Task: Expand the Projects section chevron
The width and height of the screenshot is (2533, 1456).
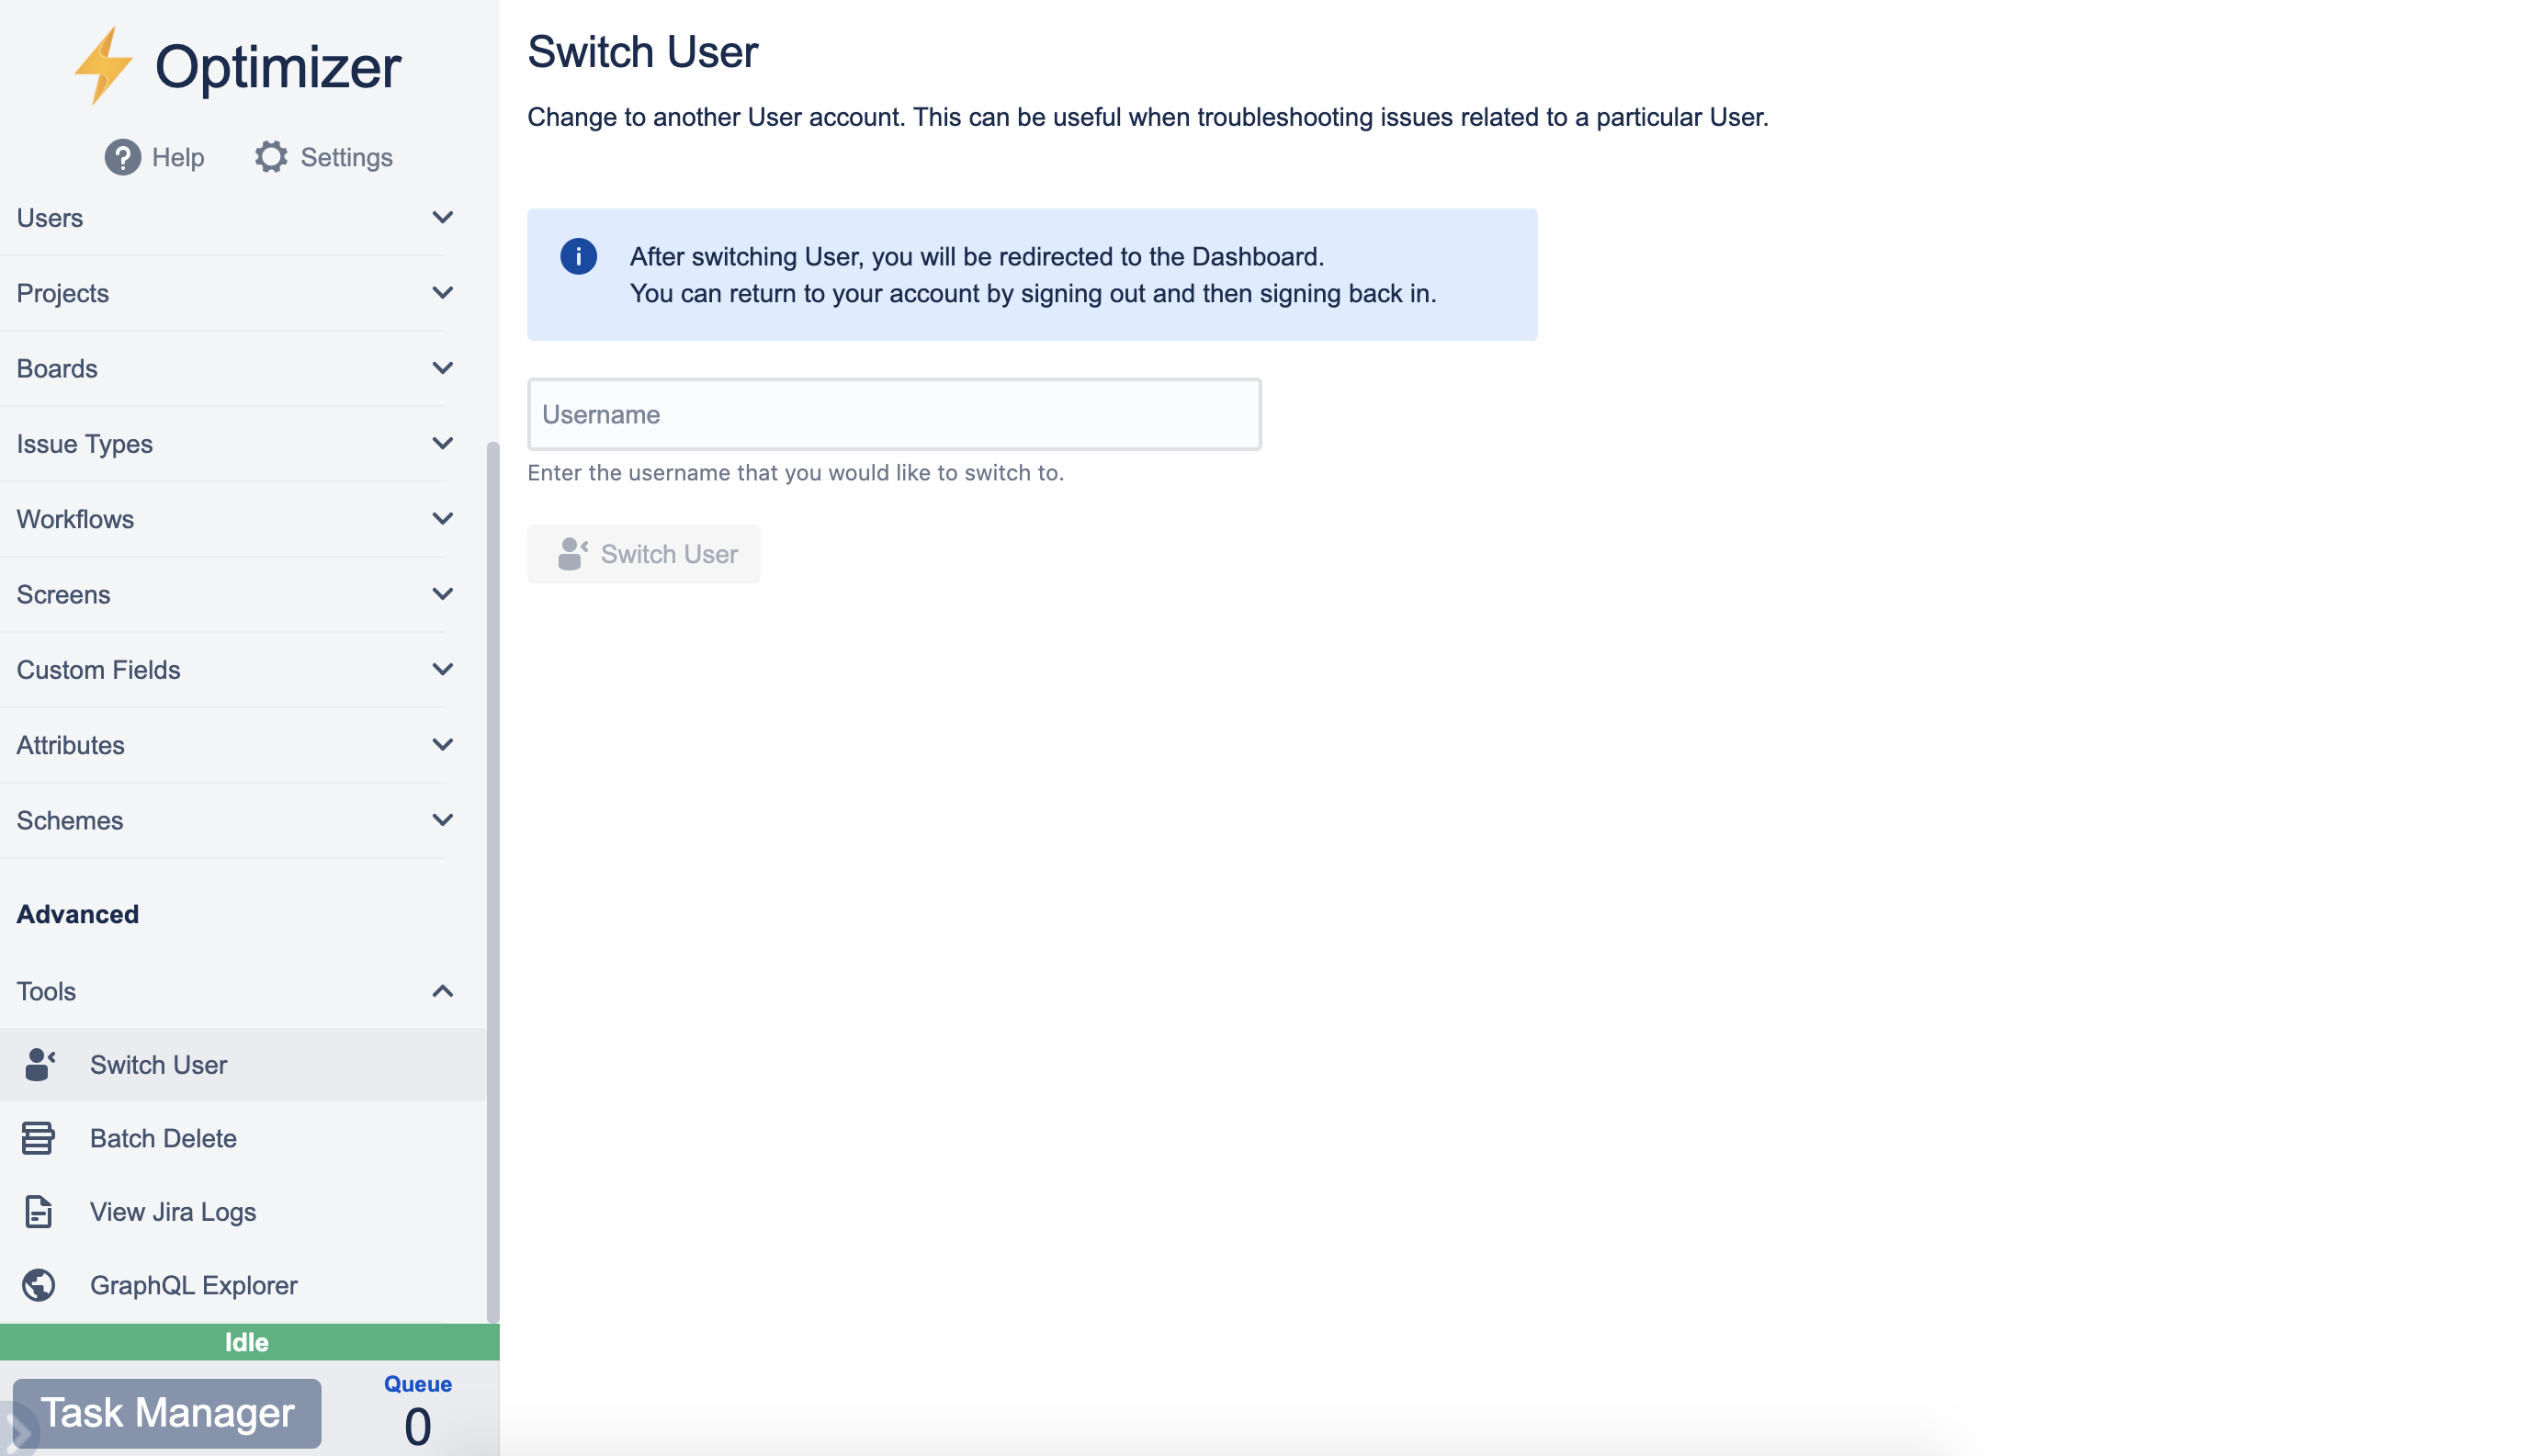Action: pos(442,293)
